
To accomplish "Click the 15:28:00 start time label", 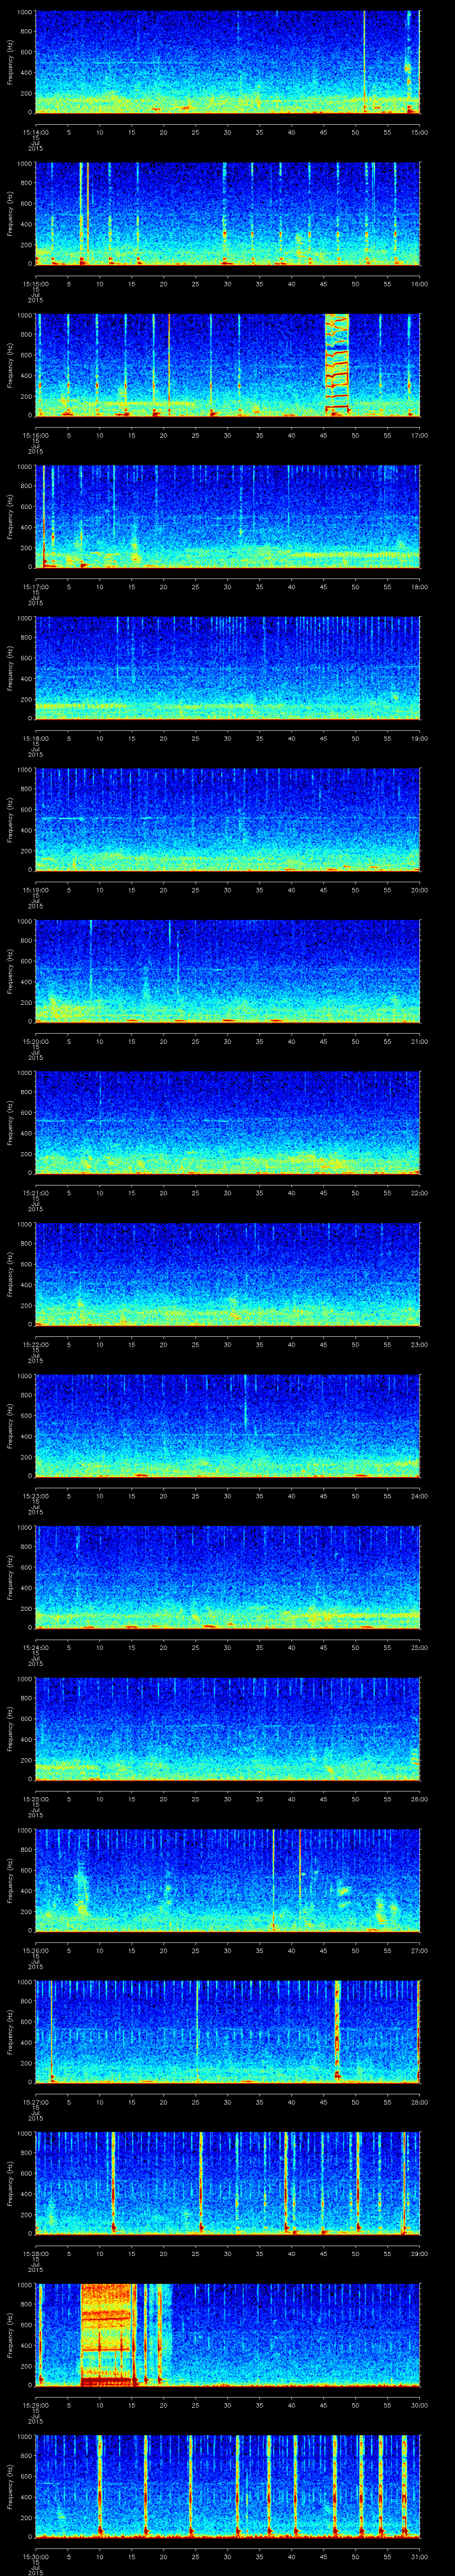I will pos(35,2253).
